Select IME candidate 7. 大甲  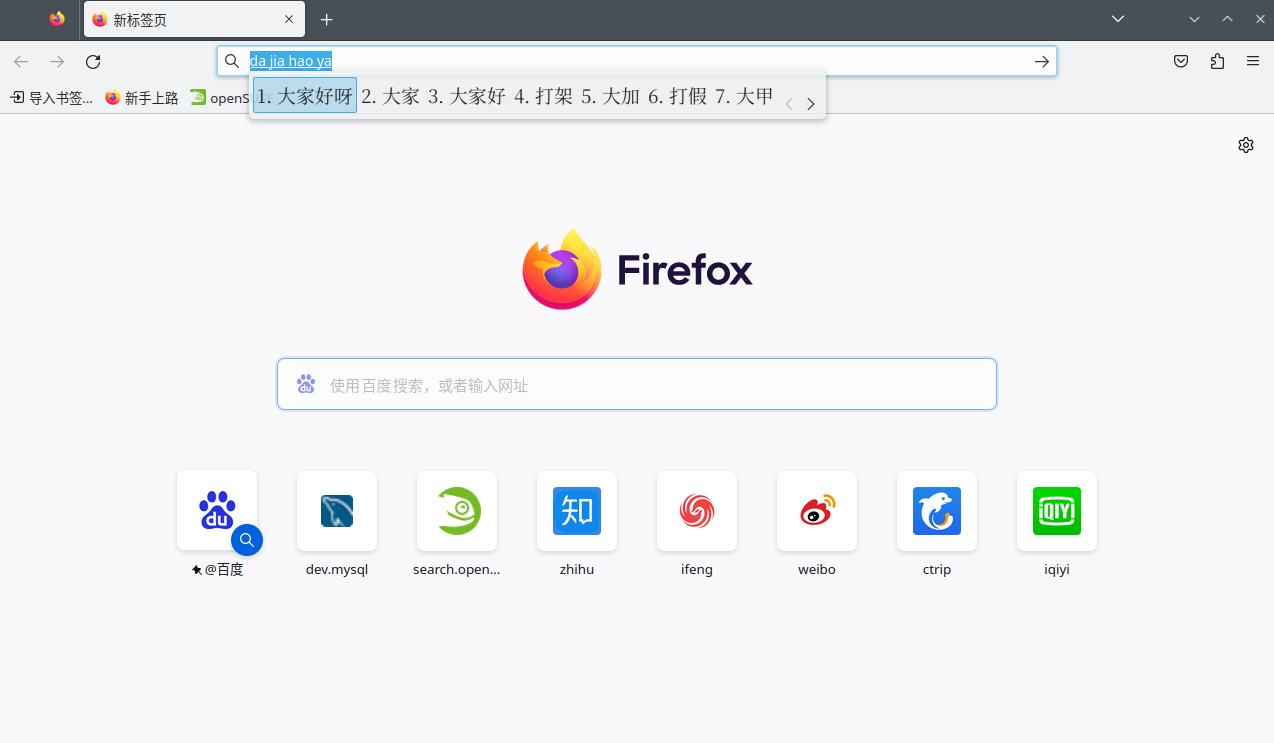744,96
